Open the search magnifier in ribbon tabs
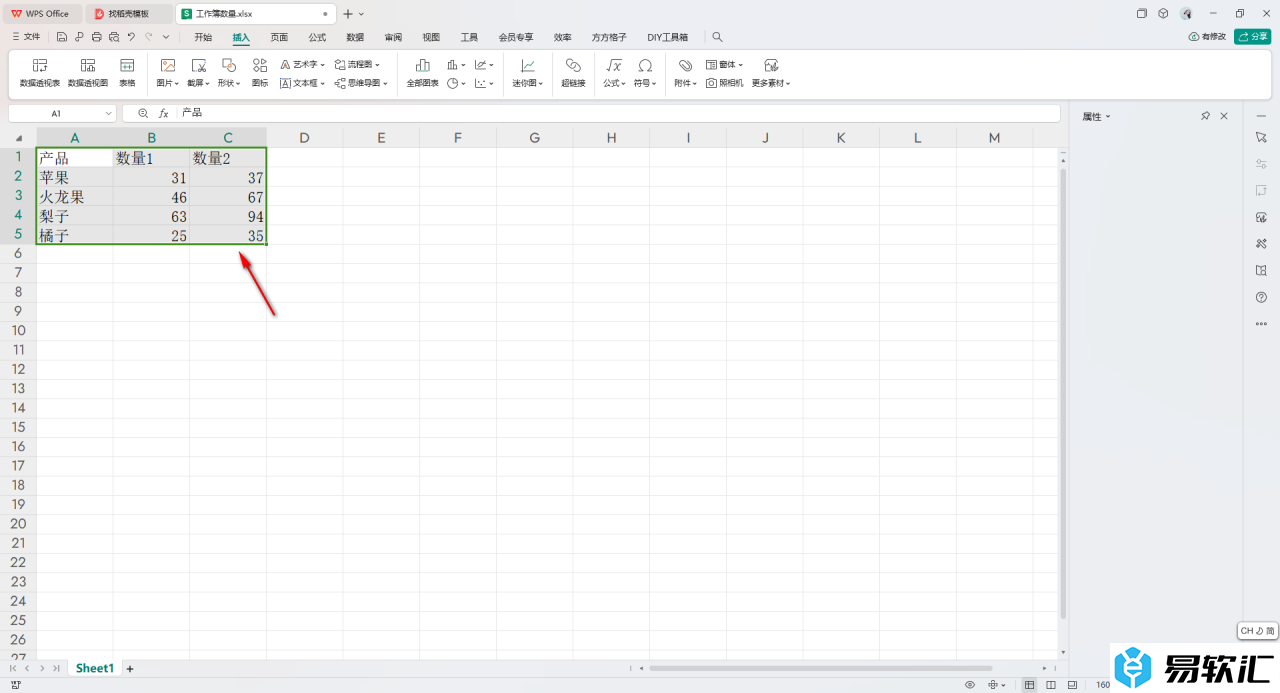The image size is (1280, 693). (x=717, y=37)
